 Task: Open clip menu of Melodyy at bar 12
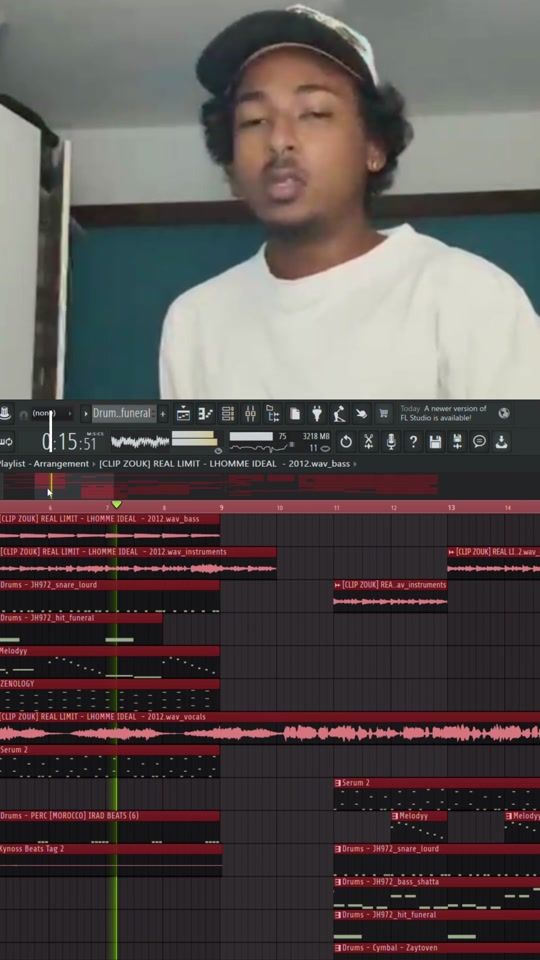(x=395, y=816)
